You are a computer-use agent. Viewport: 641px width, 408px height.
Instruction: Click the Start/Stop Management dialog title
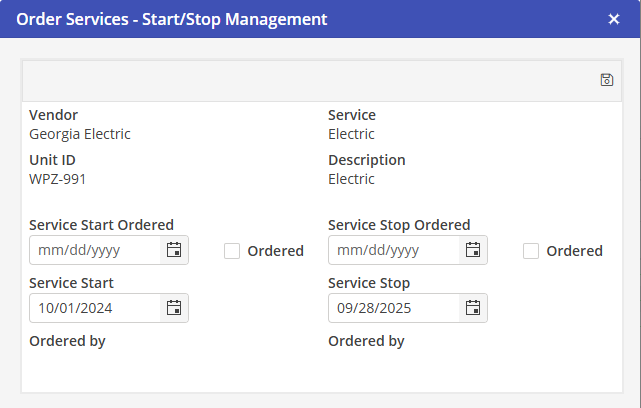172,19
